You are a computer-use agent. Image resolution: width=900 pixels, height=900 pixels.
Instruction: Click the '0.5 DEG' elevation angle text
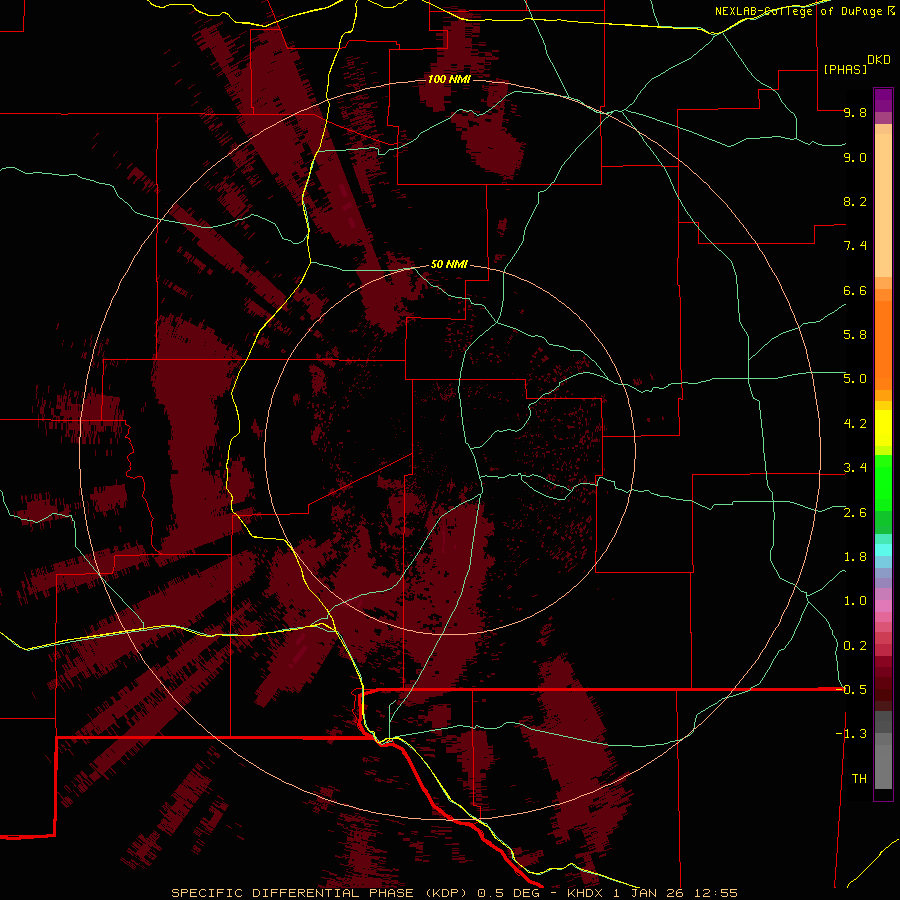click(509, 893)
